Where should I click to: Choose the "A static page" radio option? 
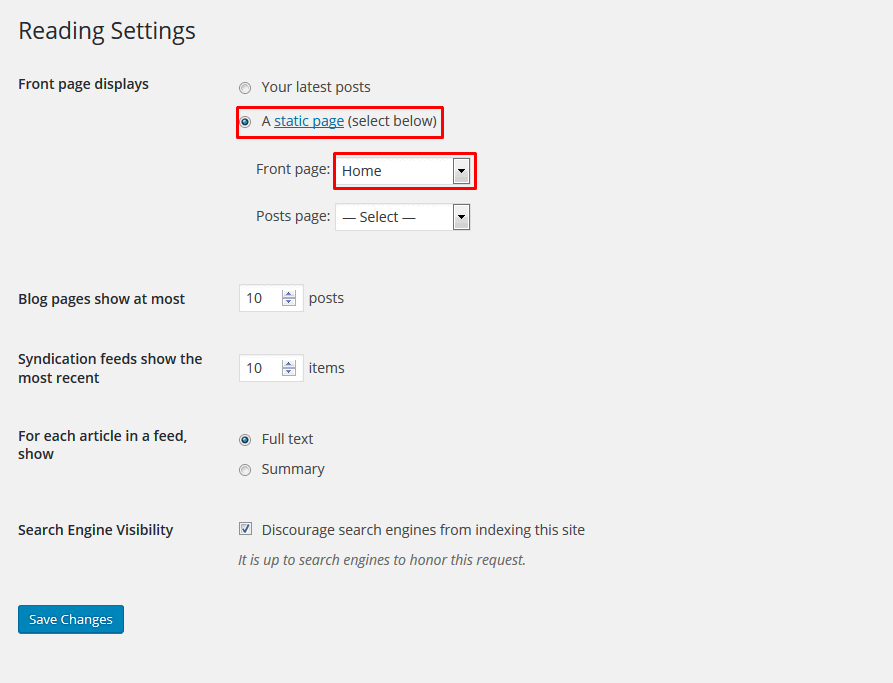[x=245, y=122]
